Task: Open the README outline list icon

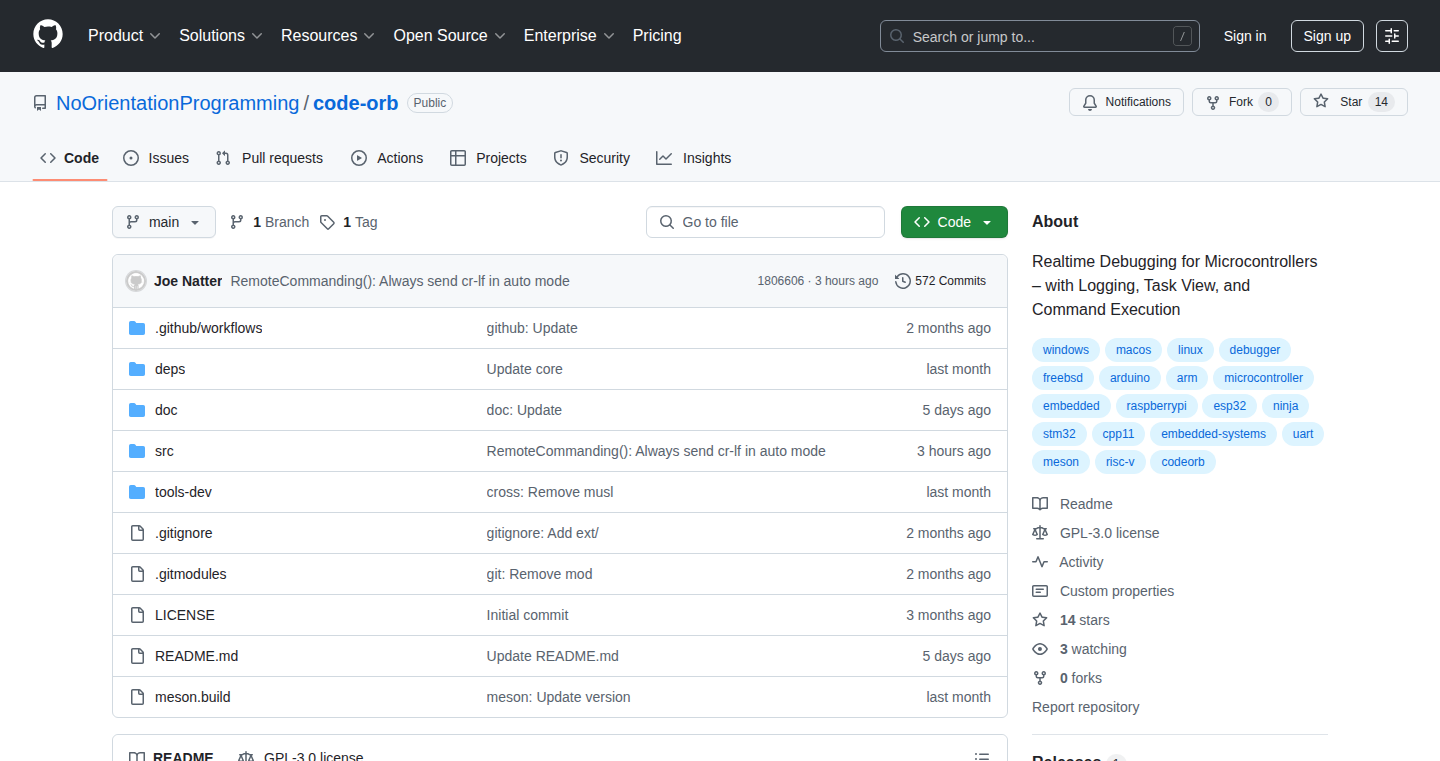Action: point(982,756)
